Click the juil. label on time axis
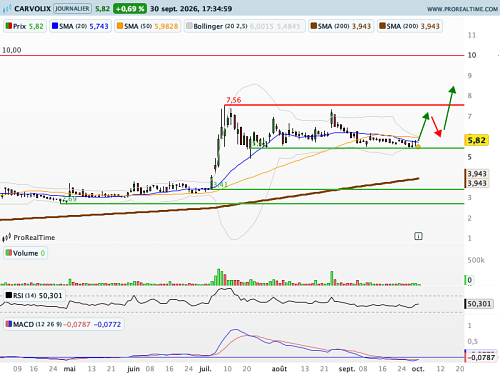 pos(205,369)
